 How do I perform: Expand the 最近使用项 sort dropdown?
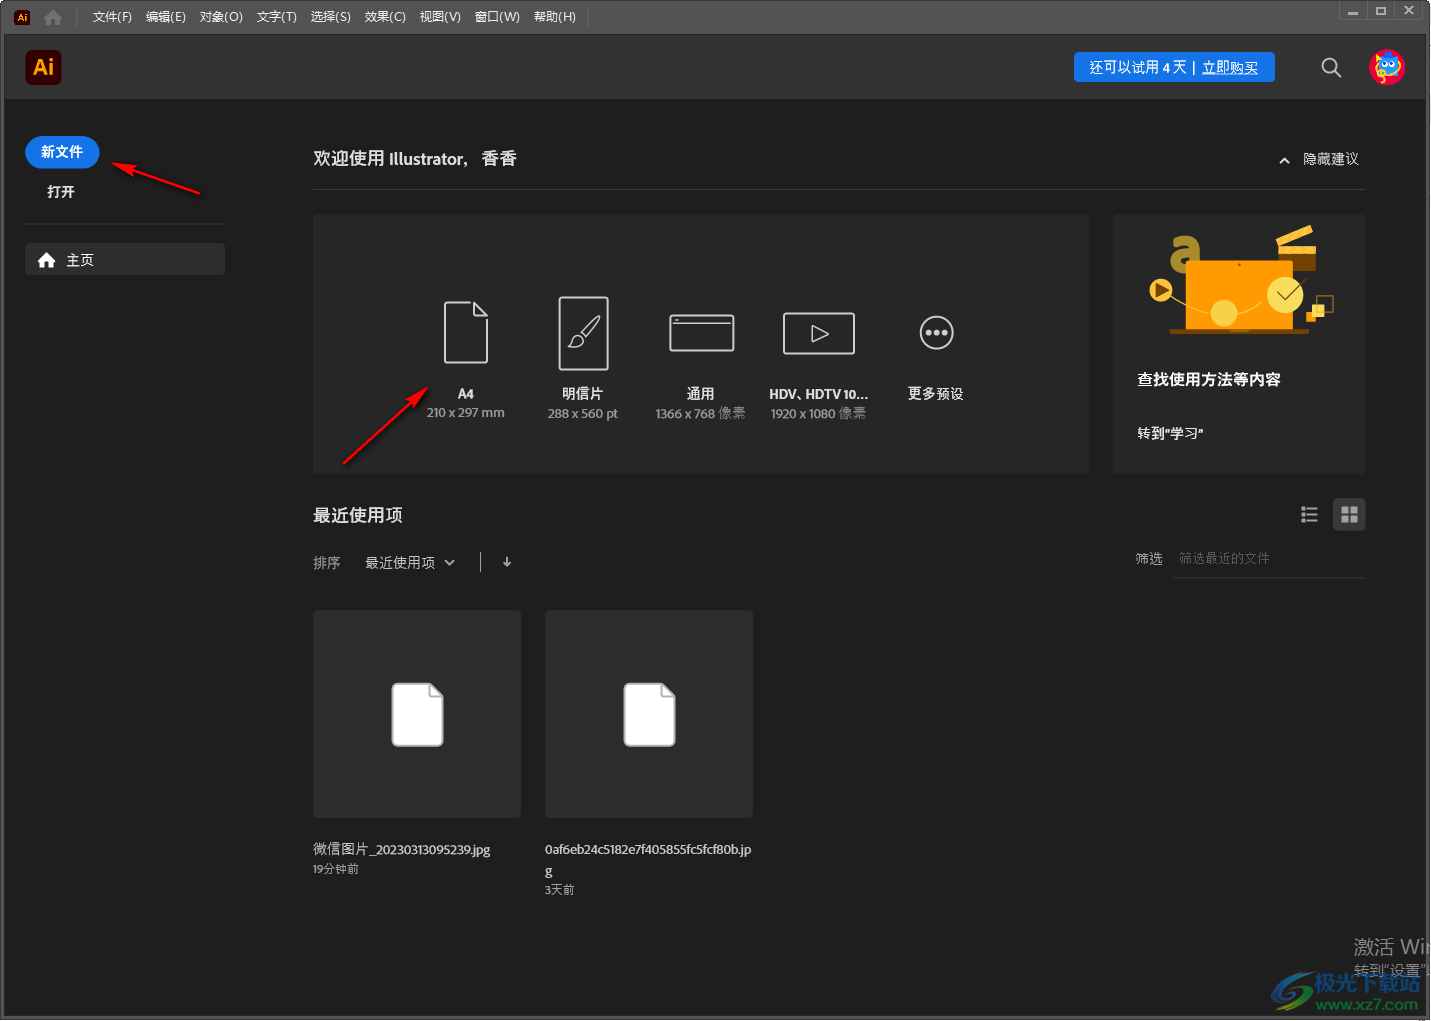tap(410, 563)
